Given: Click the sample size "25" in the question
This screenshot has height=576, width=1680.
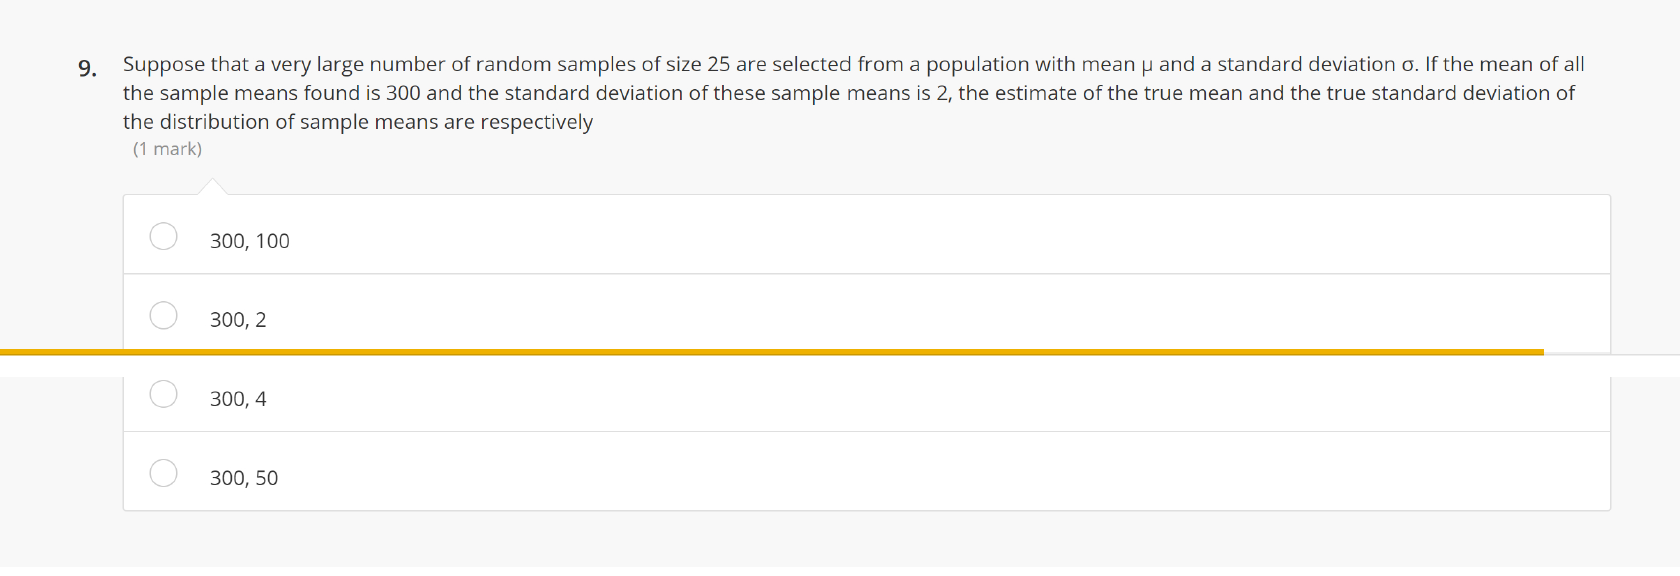Looking at the screenshot, I should [718, 64].
